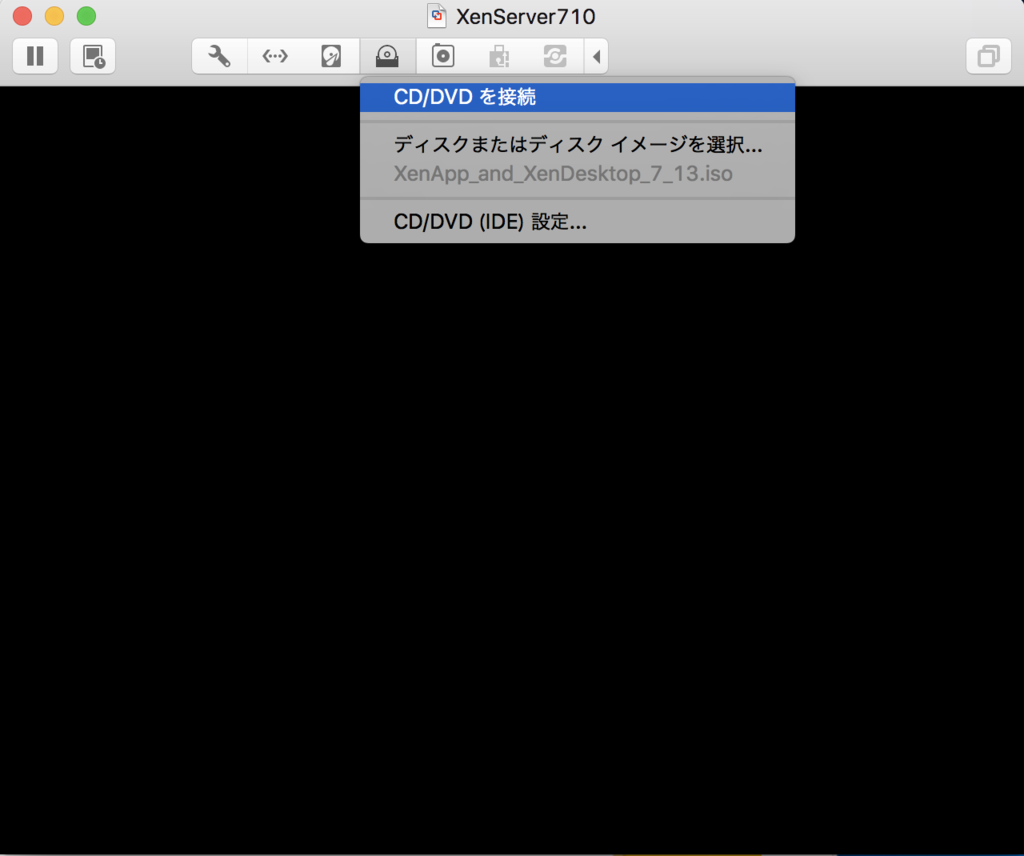1024x856 pixels.
Task: Click the CD/DVD drive toolbar icon
Action: [x=387, y=56]
